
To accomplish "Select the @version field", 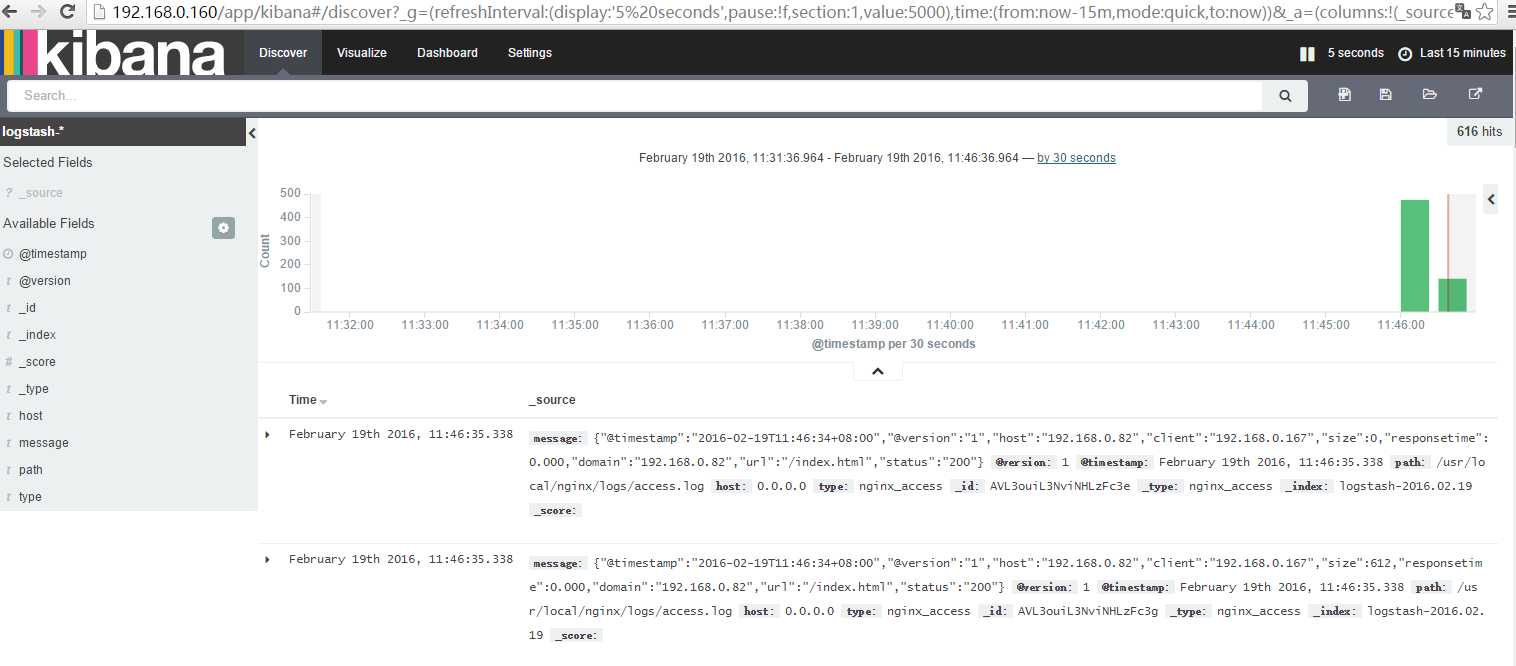I will [44, 281].
